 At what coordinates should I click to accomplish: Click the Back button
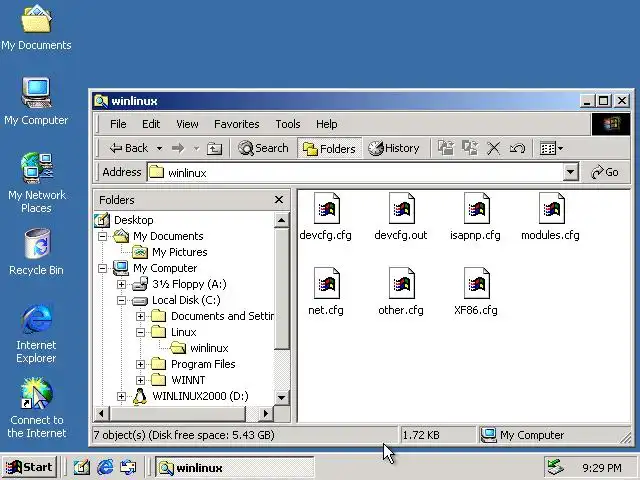click(129, 148)
